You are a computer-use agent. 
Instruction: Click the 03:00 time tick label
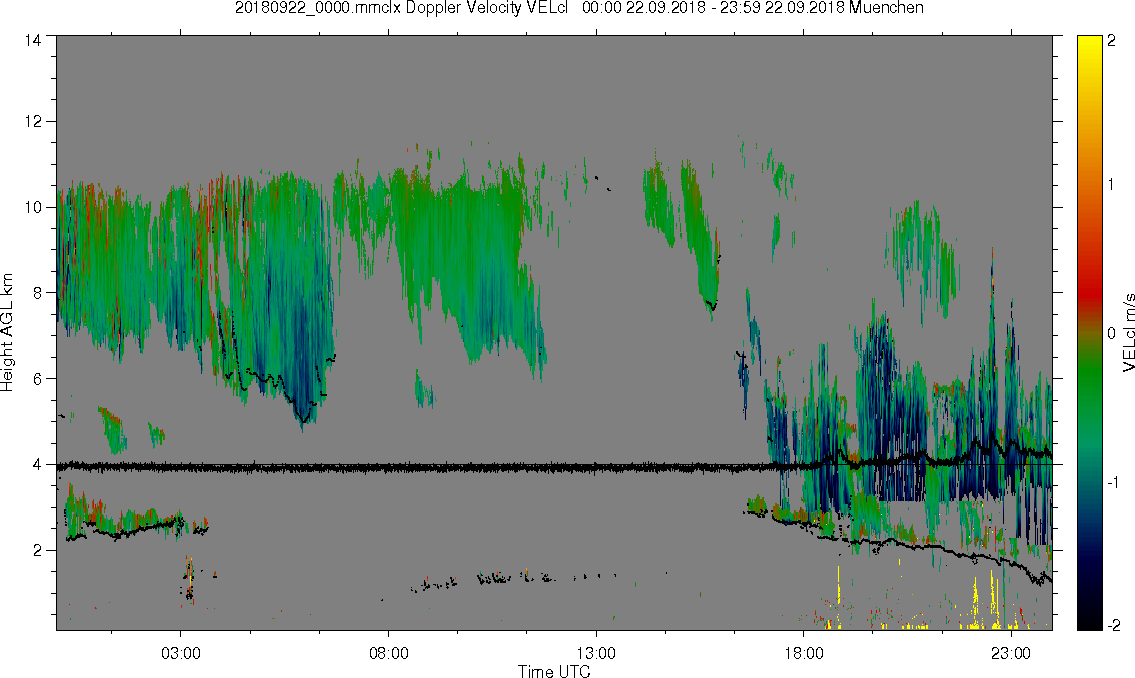coord(180,653)
